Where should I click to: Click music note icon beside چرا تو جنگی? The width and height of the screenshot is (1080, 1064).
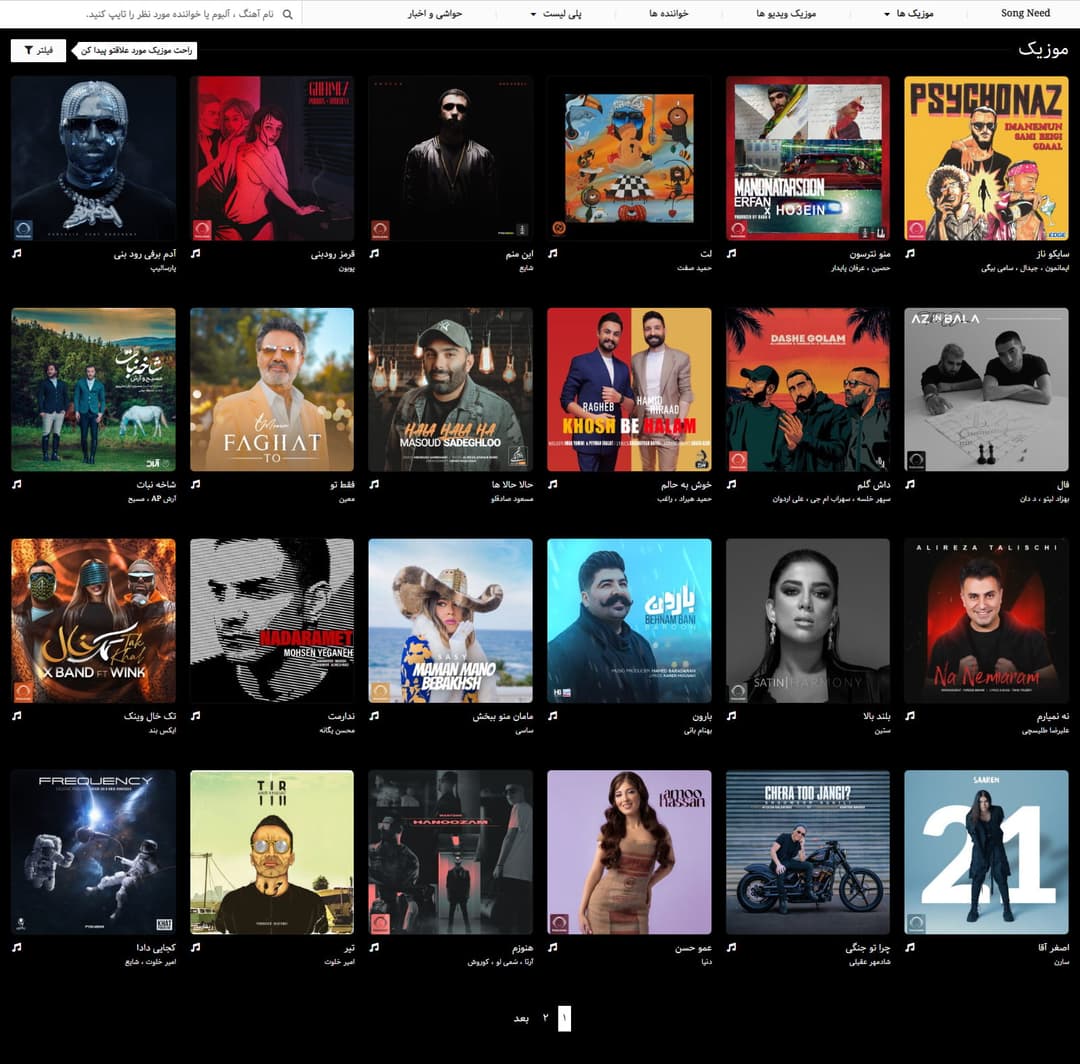(x=731, y=947)
